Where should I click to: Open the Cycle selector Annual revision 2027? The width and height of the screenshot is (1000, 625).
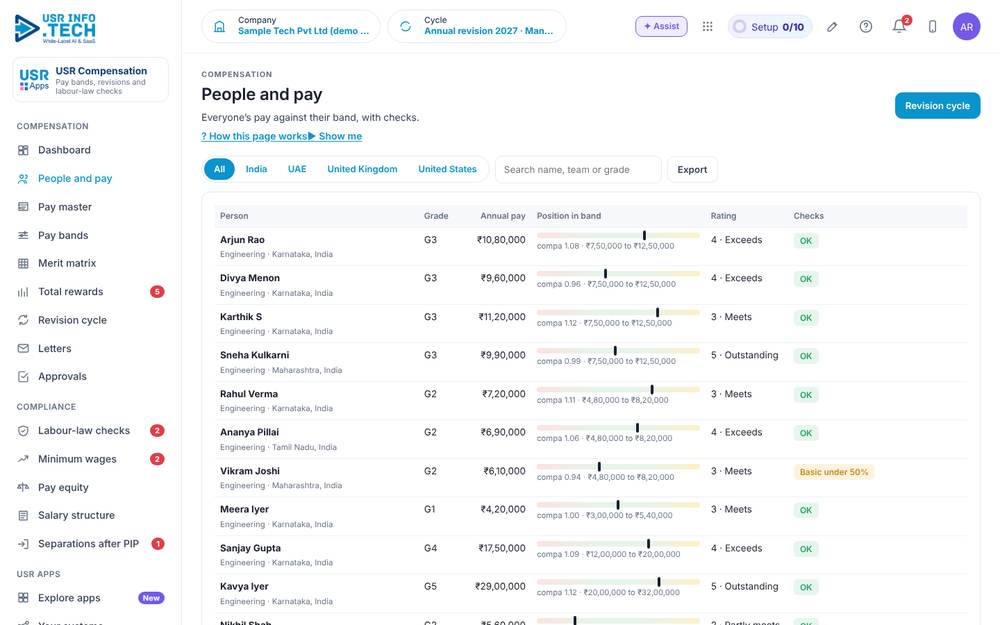click(477, 26)
